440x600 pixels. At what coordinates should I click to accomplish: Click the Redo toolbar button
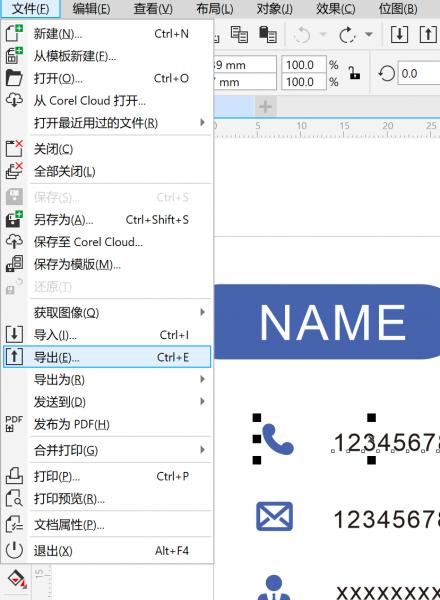[347, 35]
